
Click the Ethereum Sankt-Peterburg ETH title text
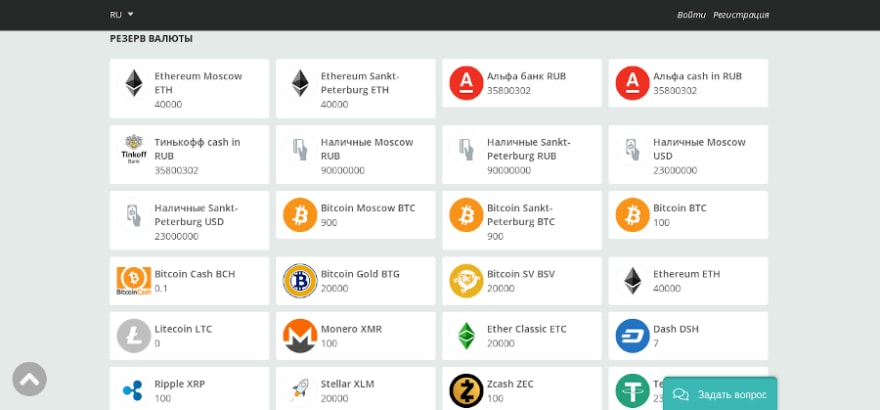(360, 83)
